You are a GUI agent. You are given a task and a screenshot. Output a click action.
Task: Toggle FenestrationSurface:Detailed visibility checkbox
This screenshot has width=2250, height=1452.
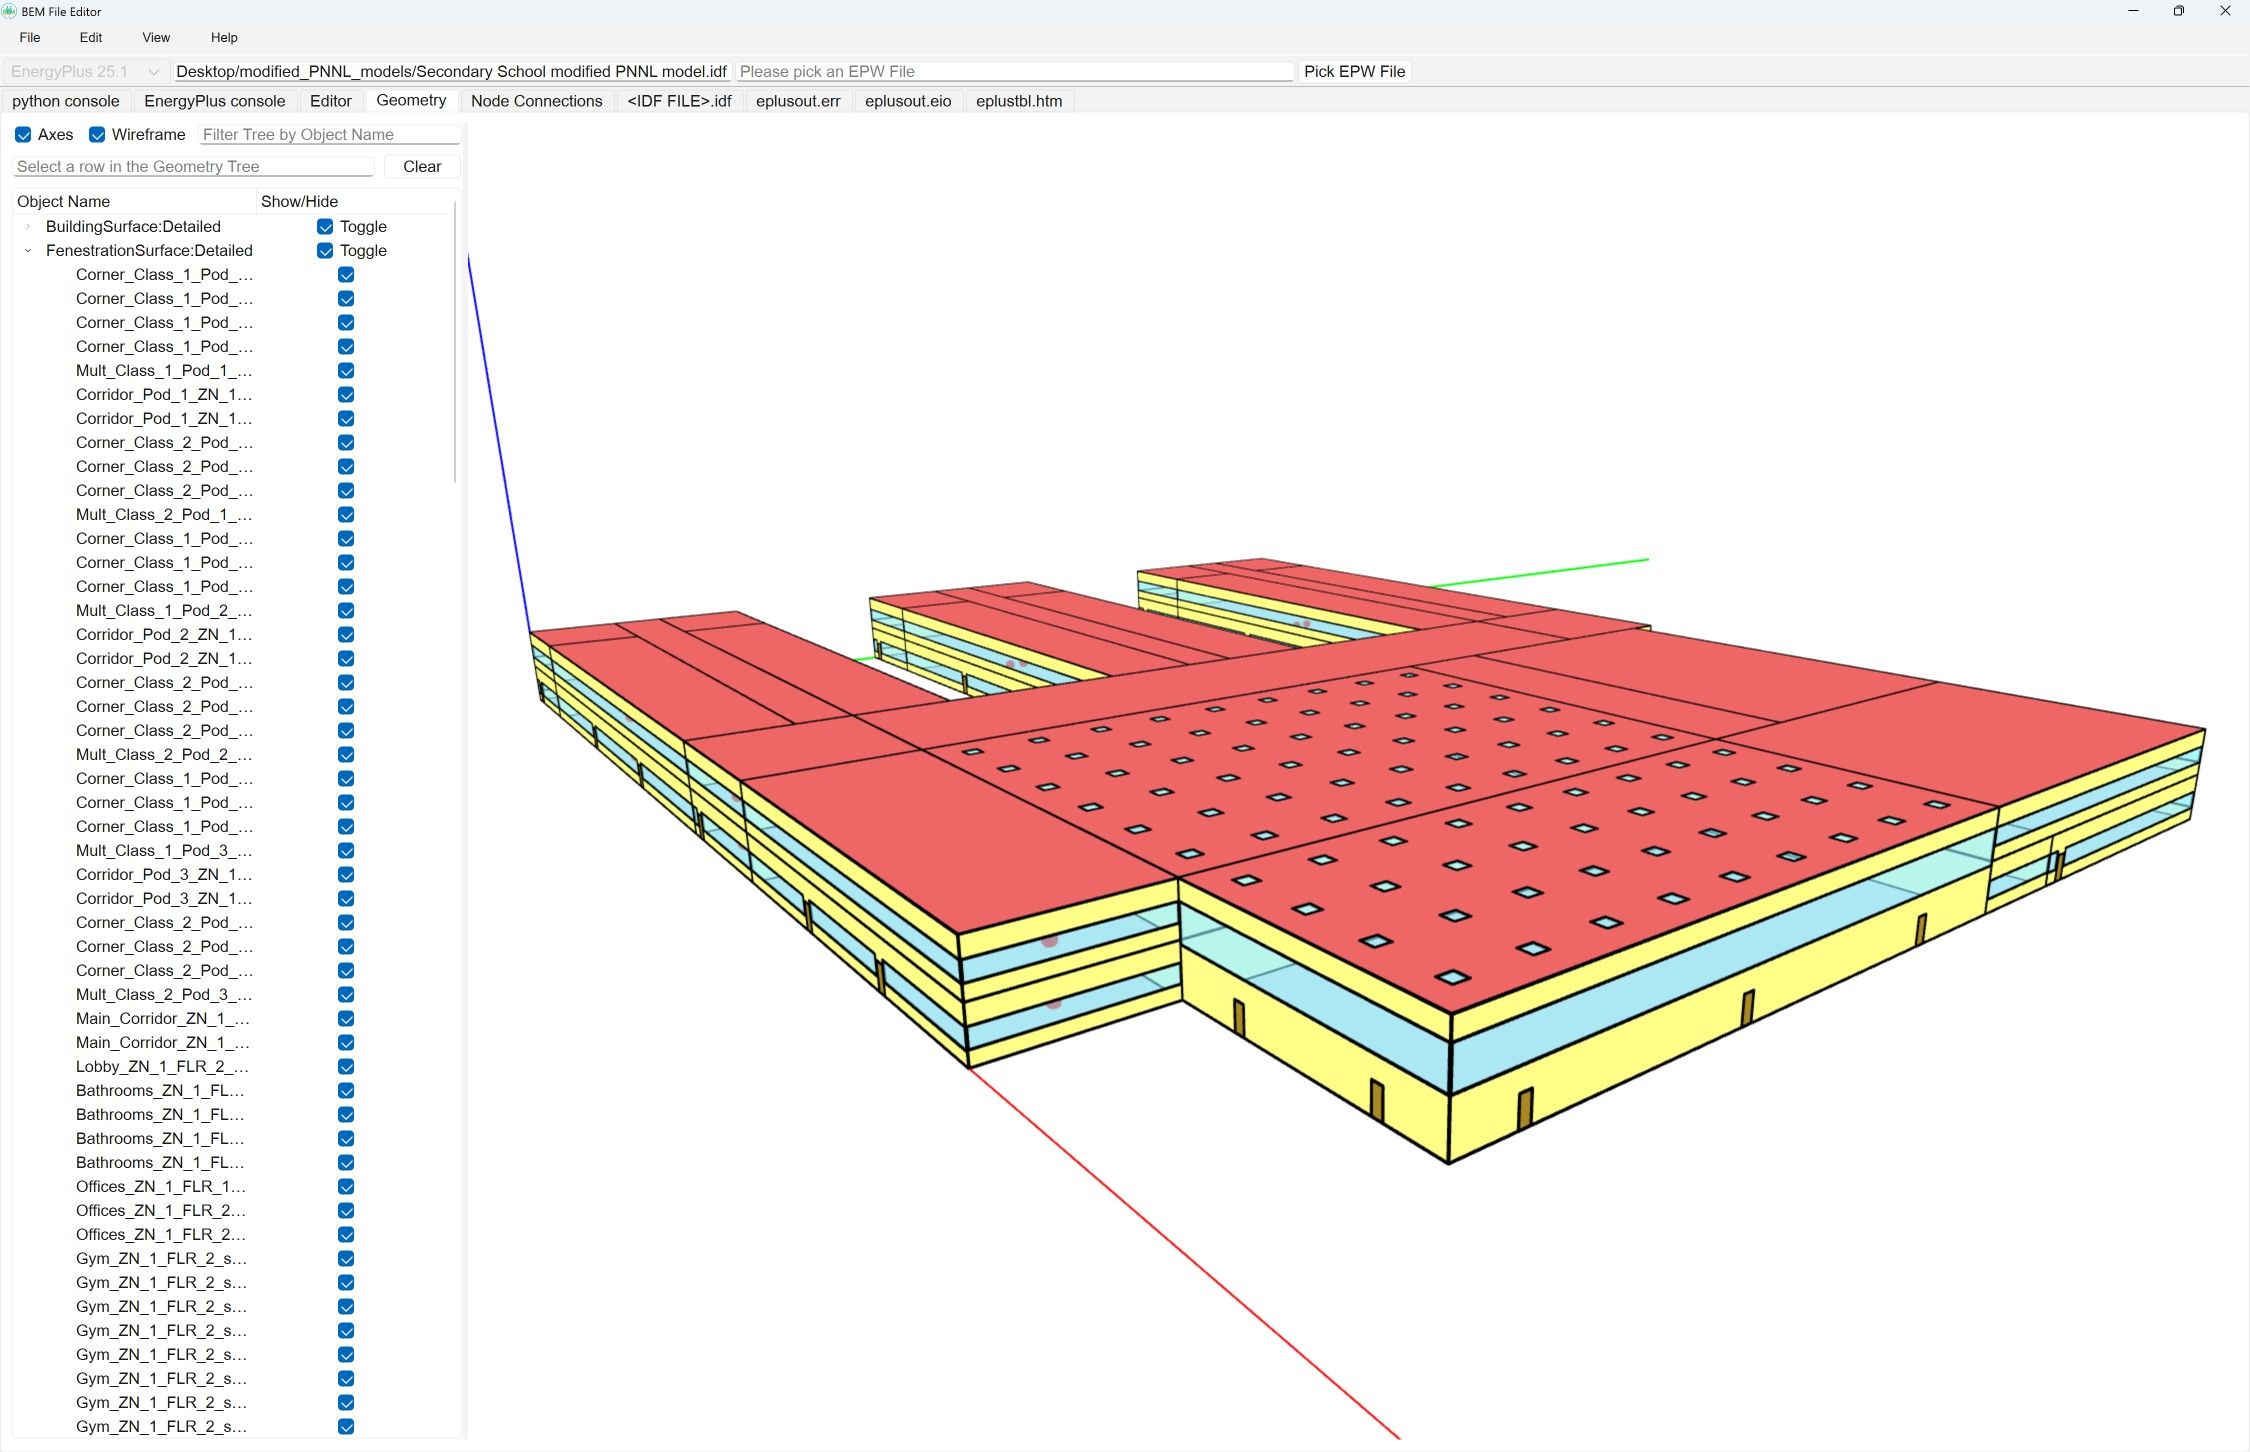click(x=325, y=251)
